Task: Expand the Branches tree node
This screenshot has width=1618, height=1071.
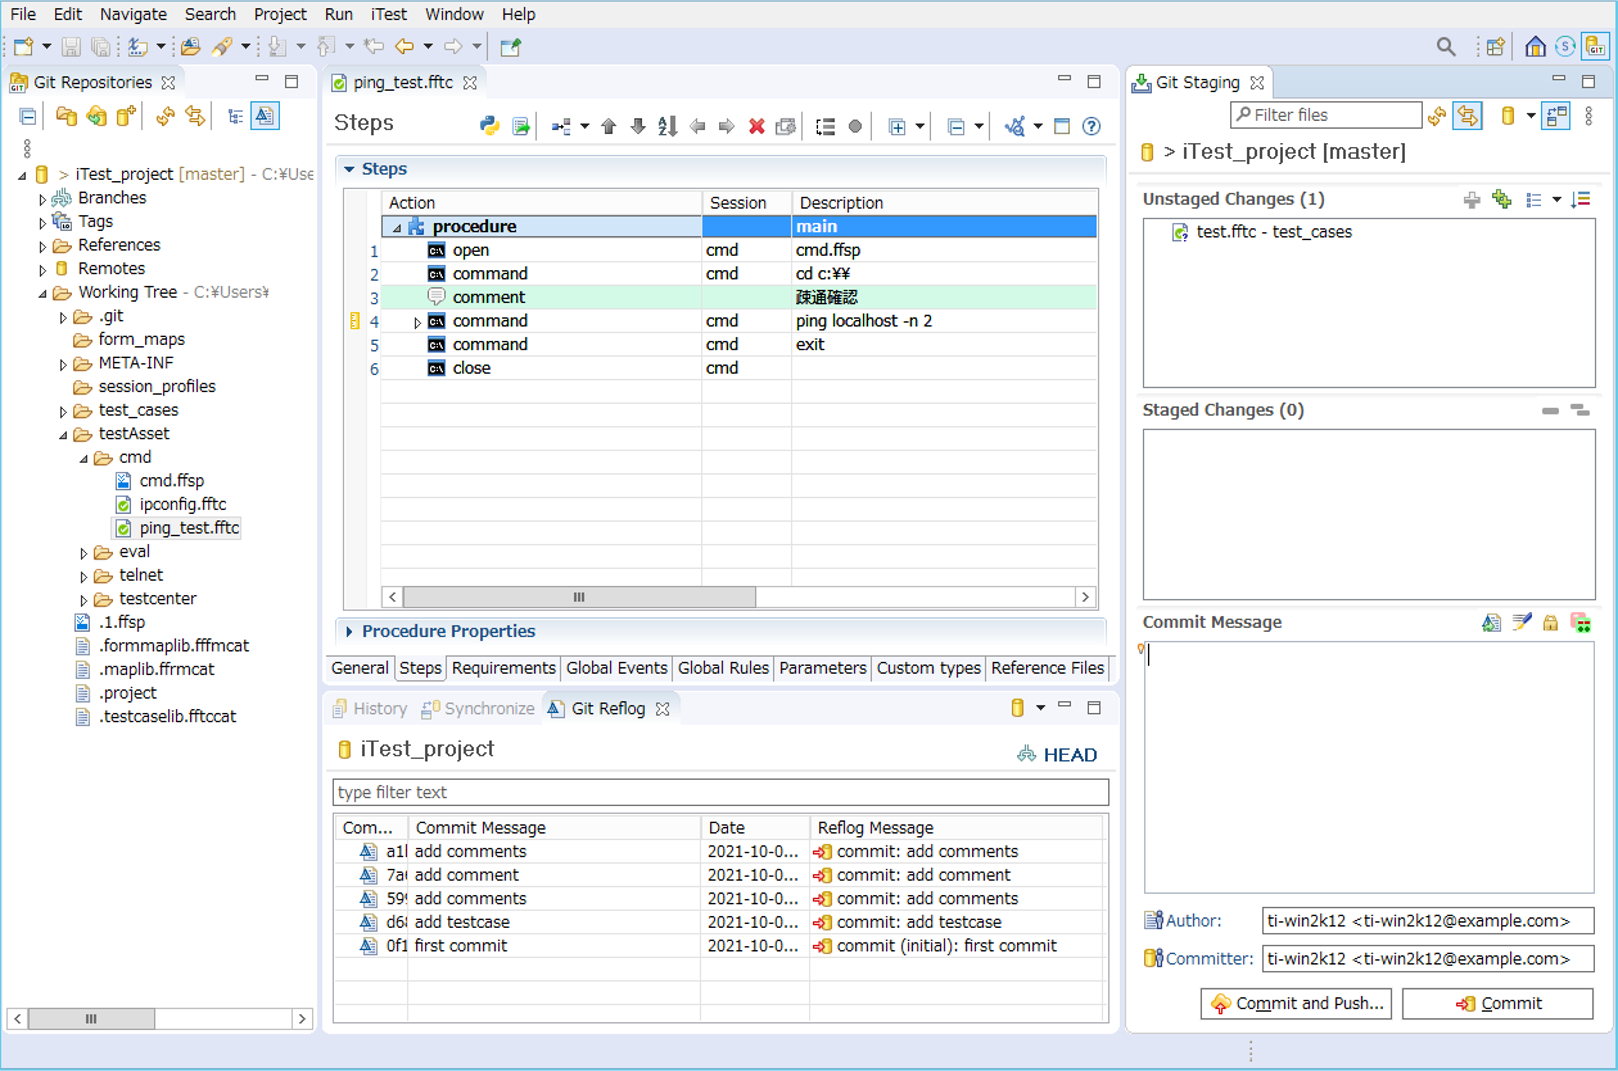Action: (42, 199)
